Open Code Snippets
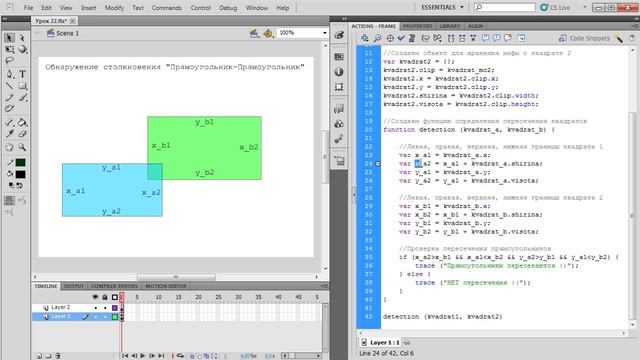This screenshot has height=360, width=640. (x=584, y=38)
